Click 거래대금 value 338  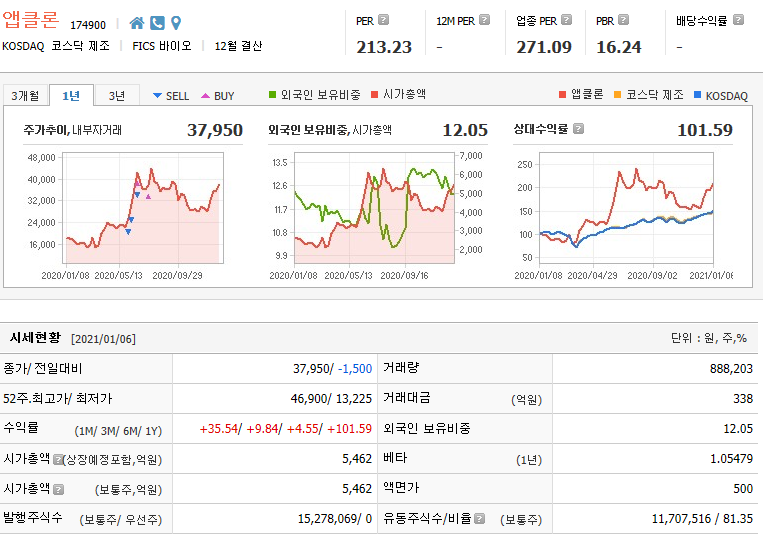743,399
